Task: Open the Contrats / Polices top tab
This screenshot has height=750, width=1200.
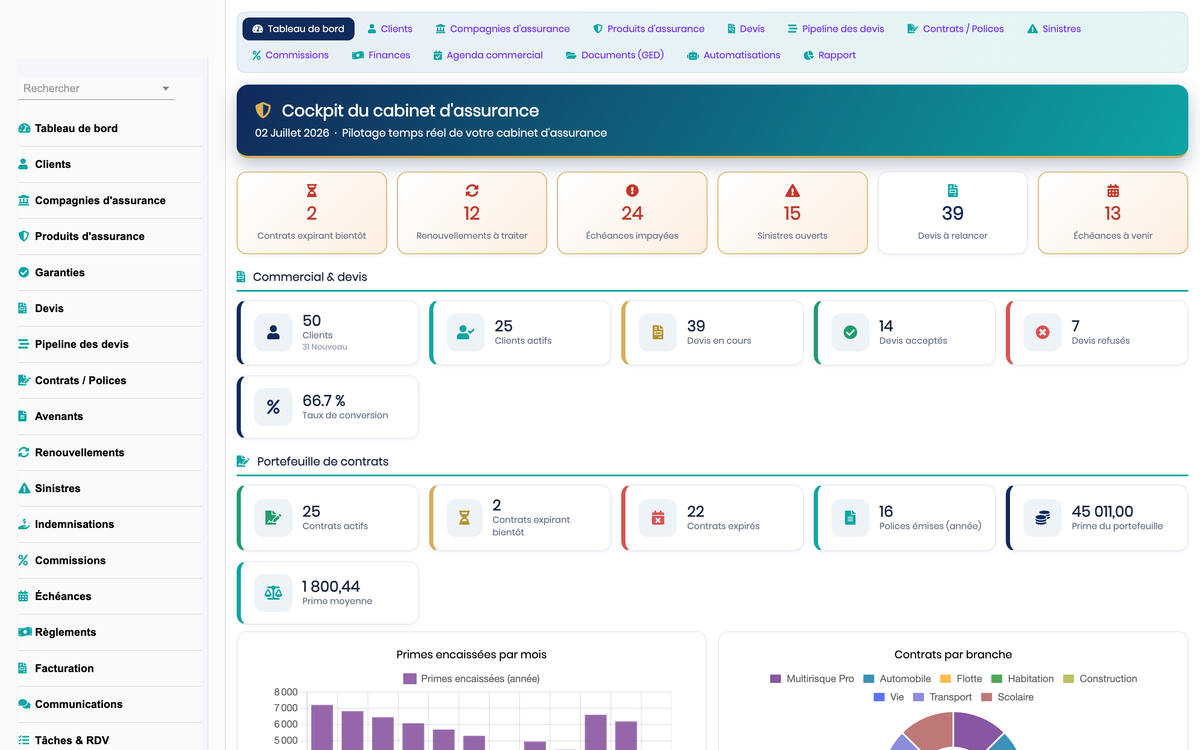Action: pyautogui.click(x=955, y=29)
